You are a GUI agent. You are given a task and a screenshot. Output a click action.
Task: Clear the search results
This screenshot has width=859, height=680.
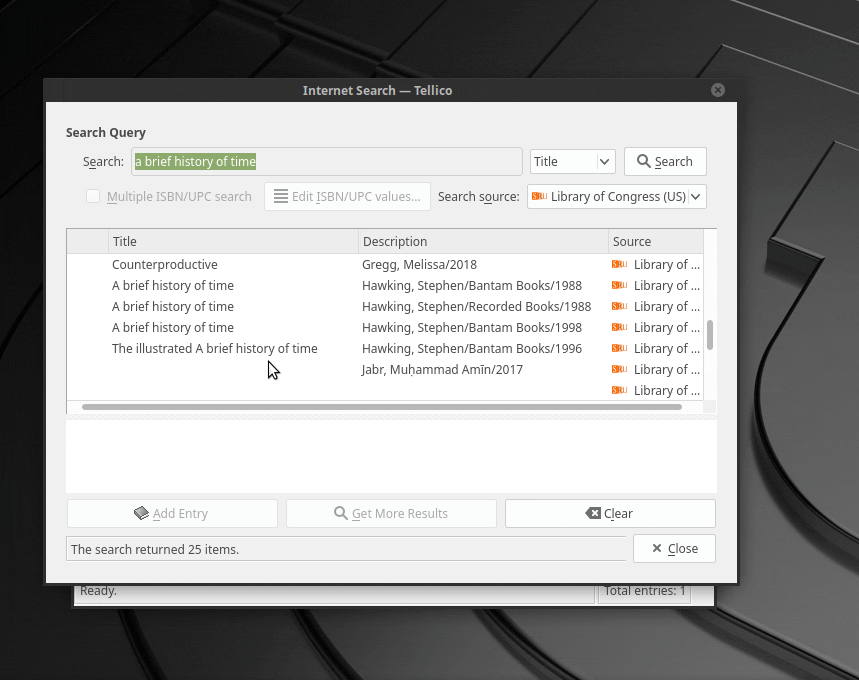[x=610, y=513]
